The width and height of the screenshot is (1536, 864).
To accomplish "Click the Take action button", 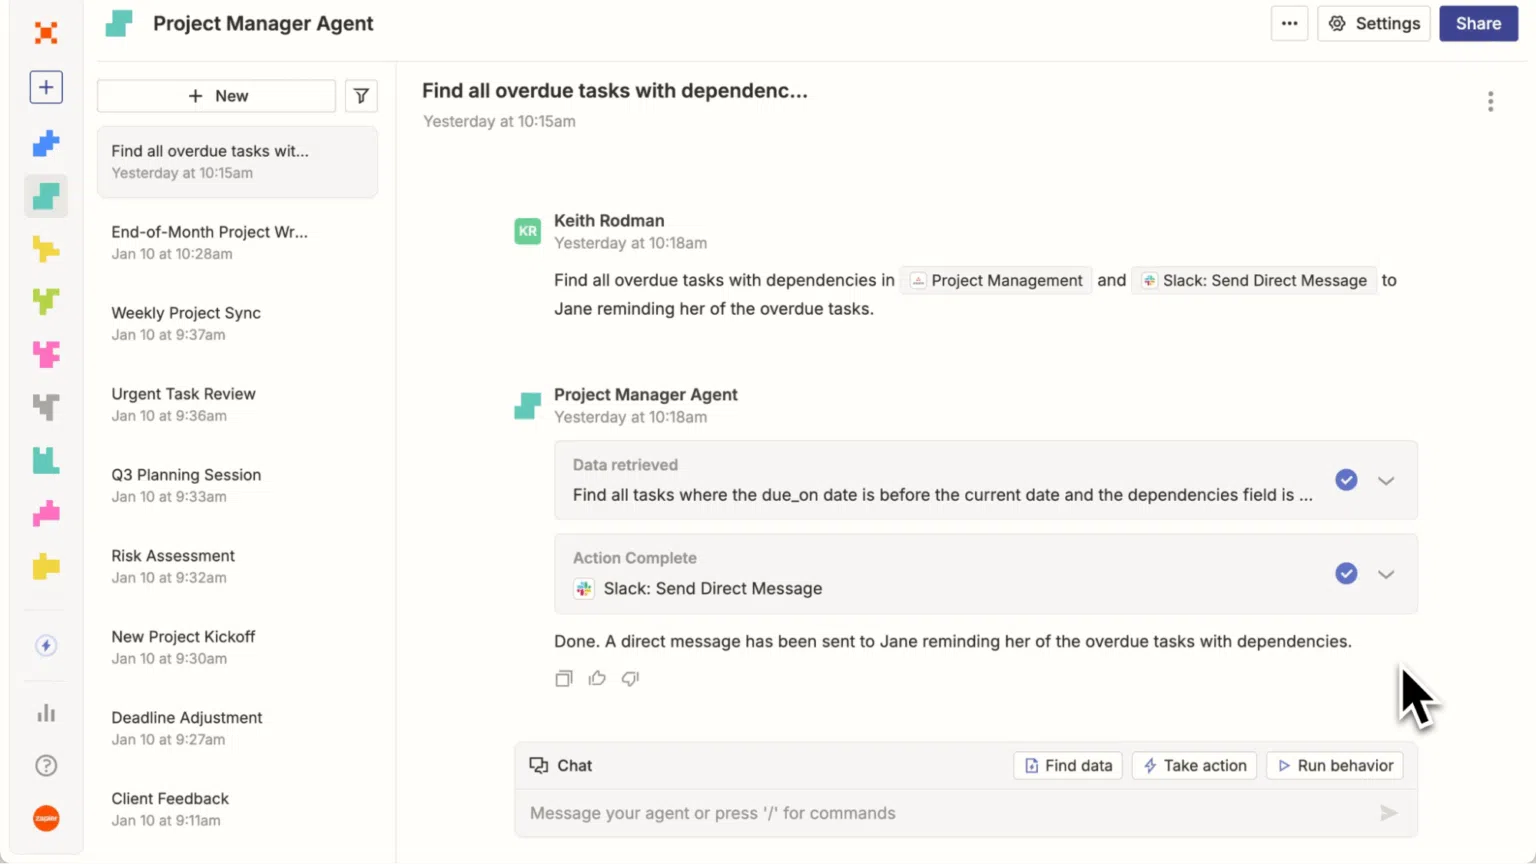I will (1194, 766).
